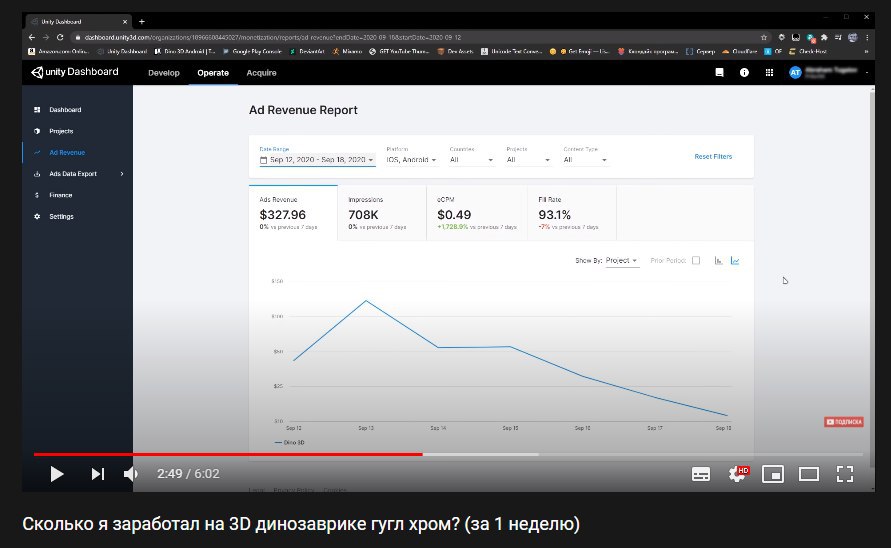Screen dimensions: 891x548
Task: Open the Mixamo bookmark
Action: pyautogui.click(x=347, y=51)
